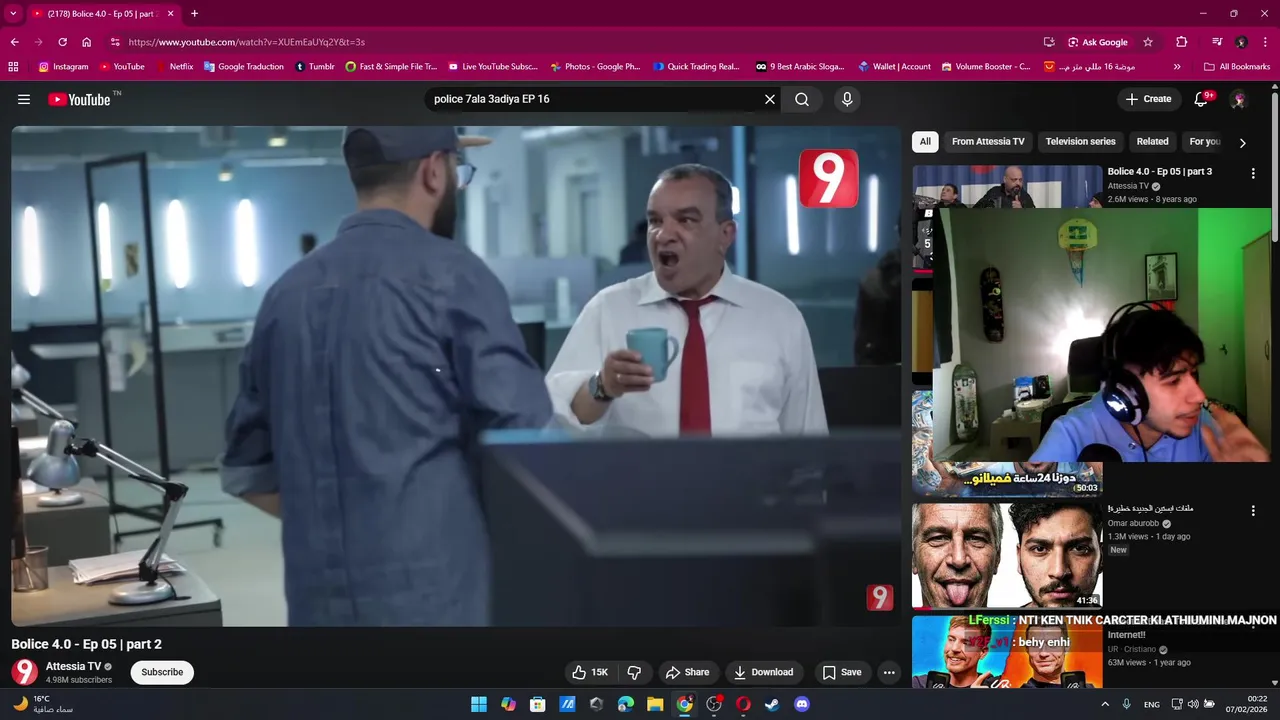Reload the page

[x=62, y=42]
